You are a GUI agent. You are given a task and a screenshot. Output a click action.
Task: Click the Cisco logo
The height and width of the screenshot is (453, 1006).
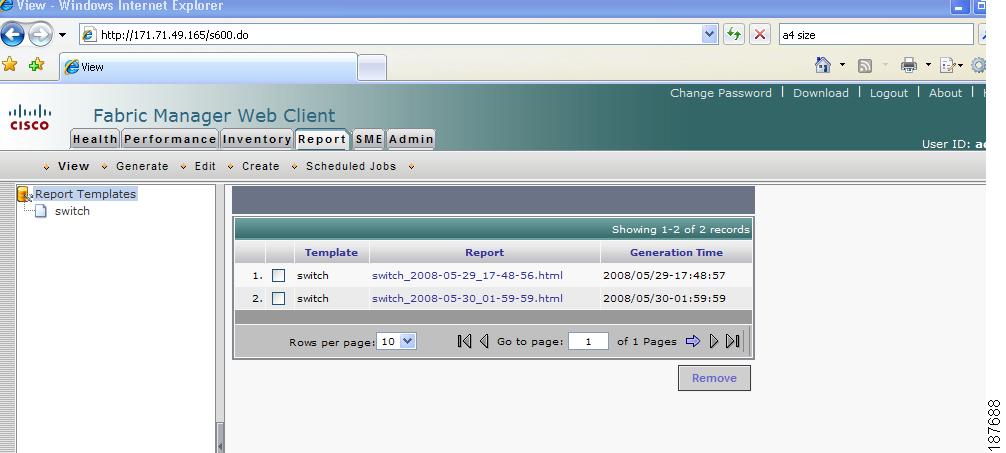(x=30, y=117)
